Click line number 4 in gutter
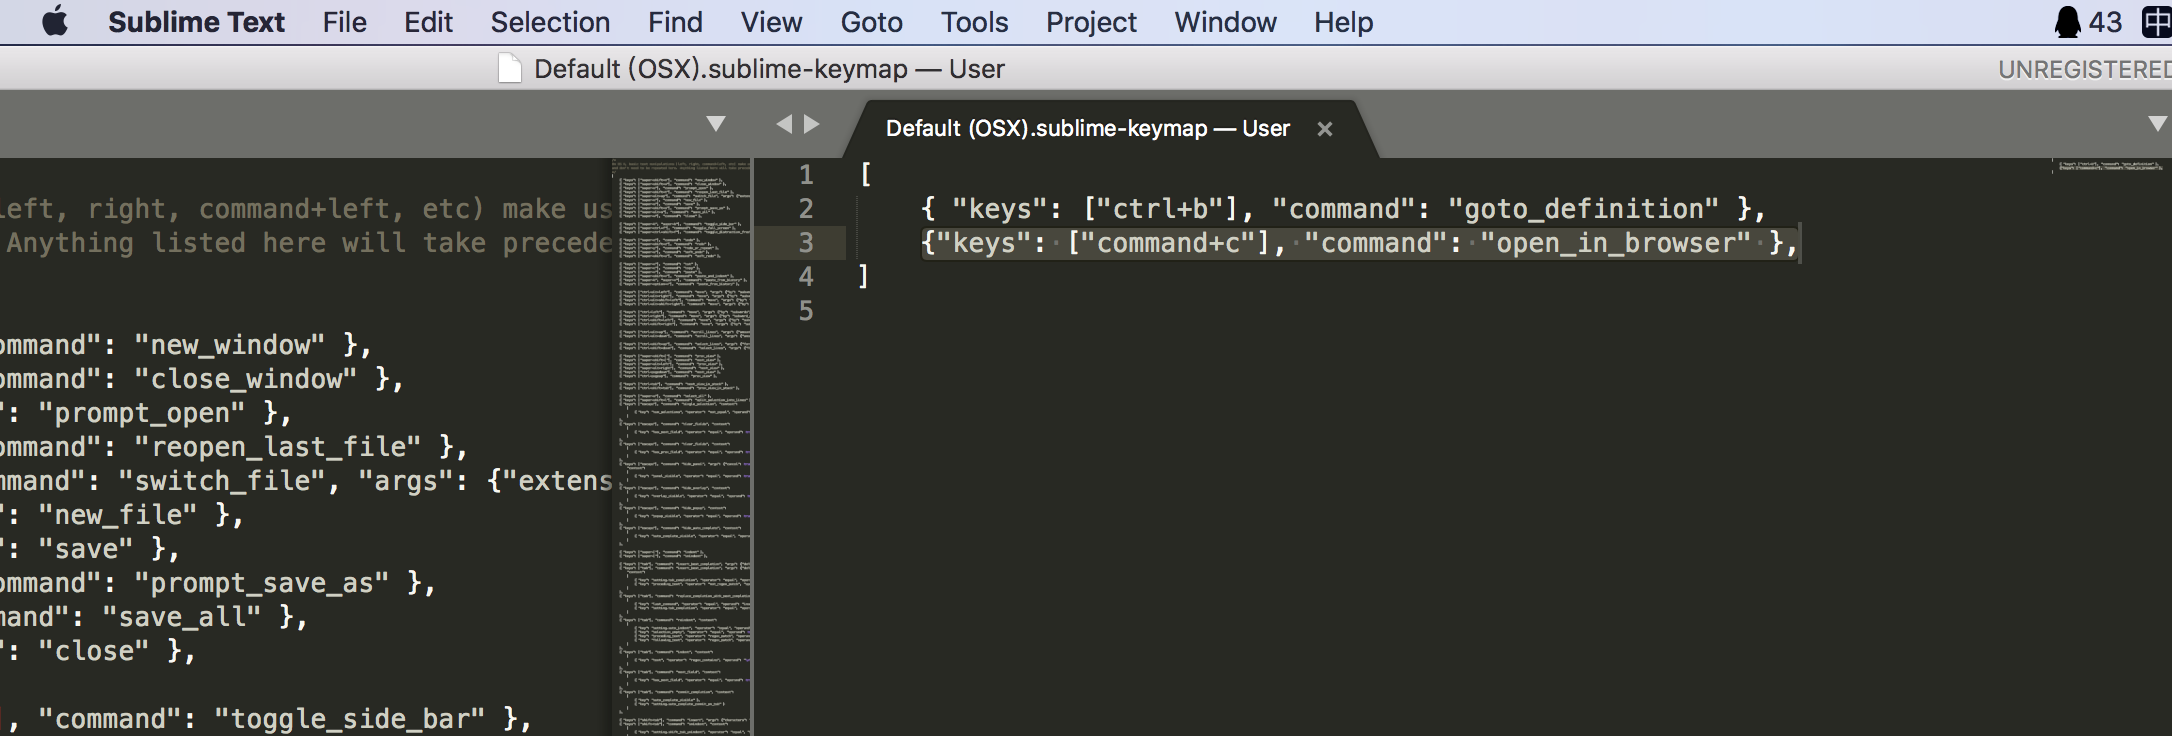 point(806,277)
